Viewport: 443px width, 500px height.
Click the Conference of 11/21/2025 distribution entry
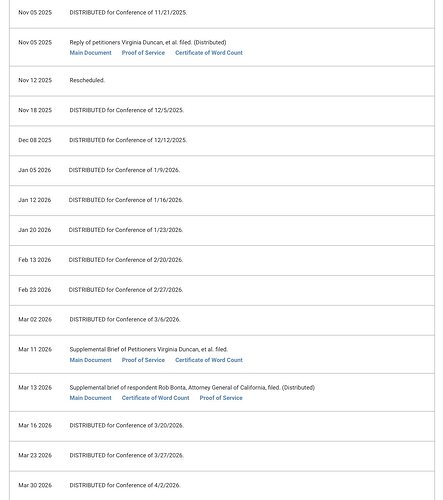coord(128,13)
